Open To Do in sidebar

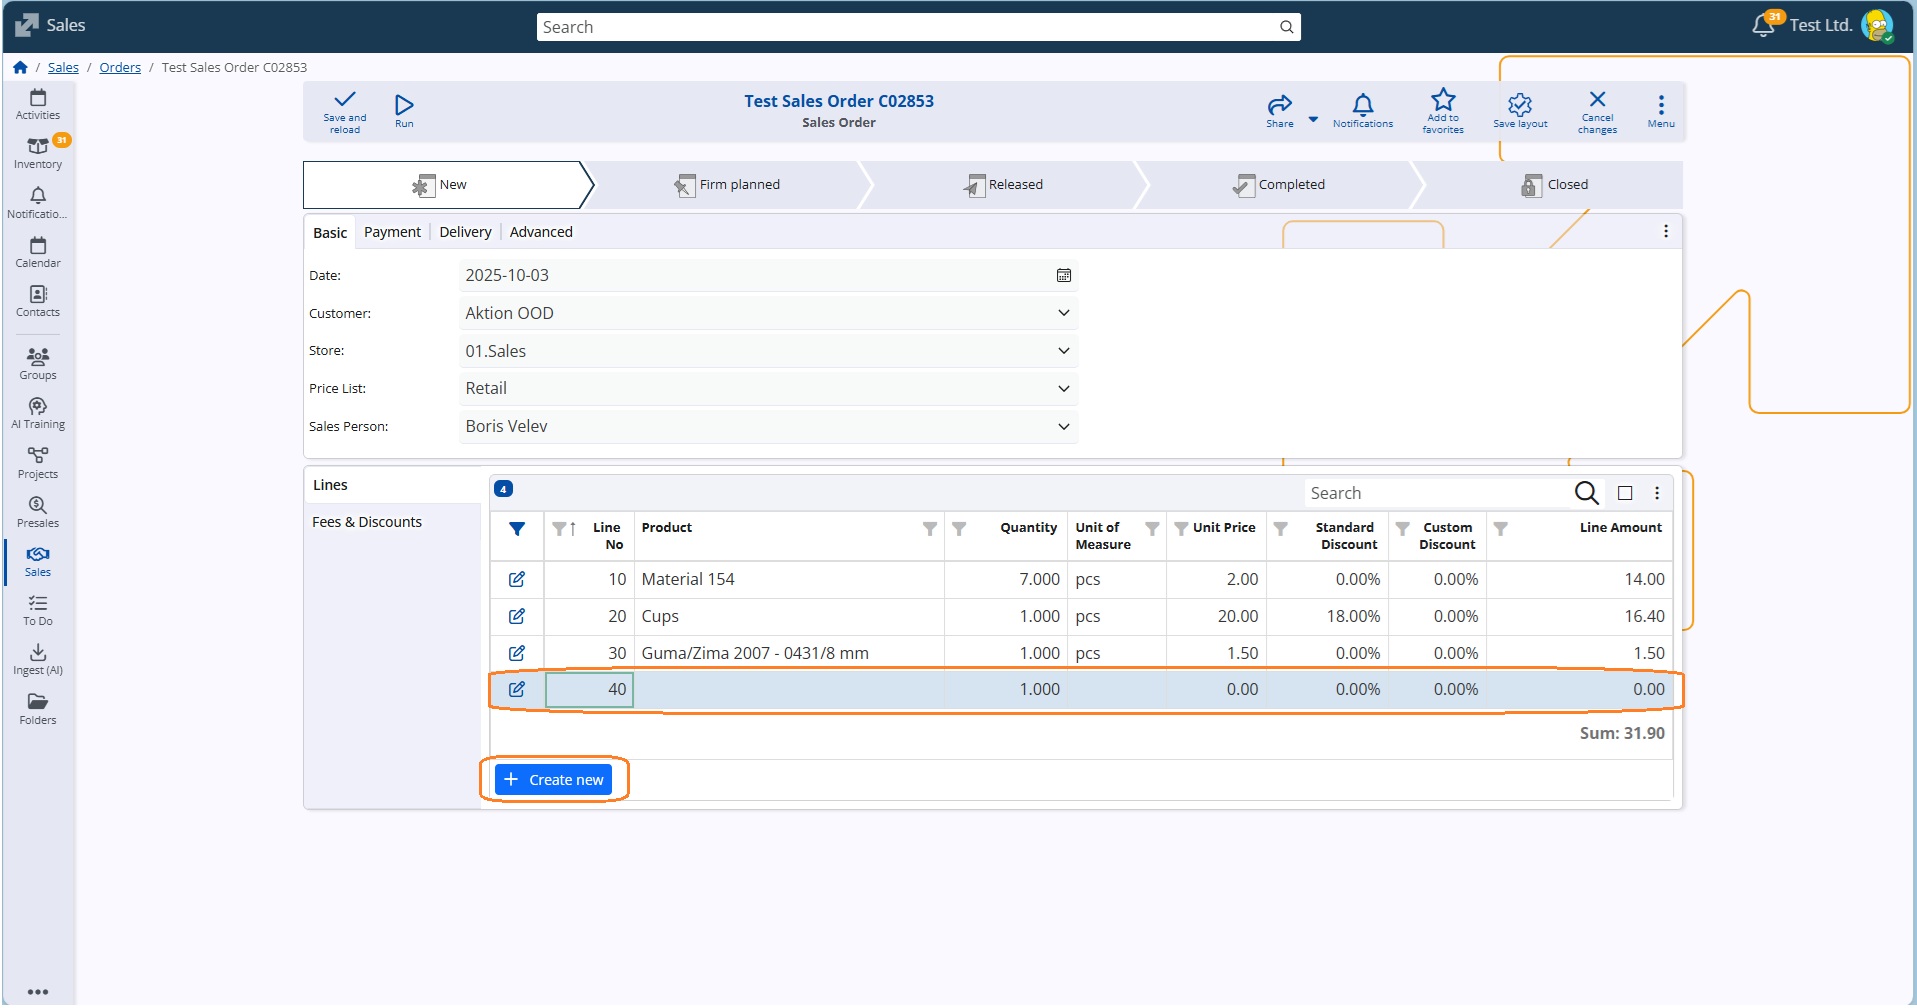[x=38, y=610]
